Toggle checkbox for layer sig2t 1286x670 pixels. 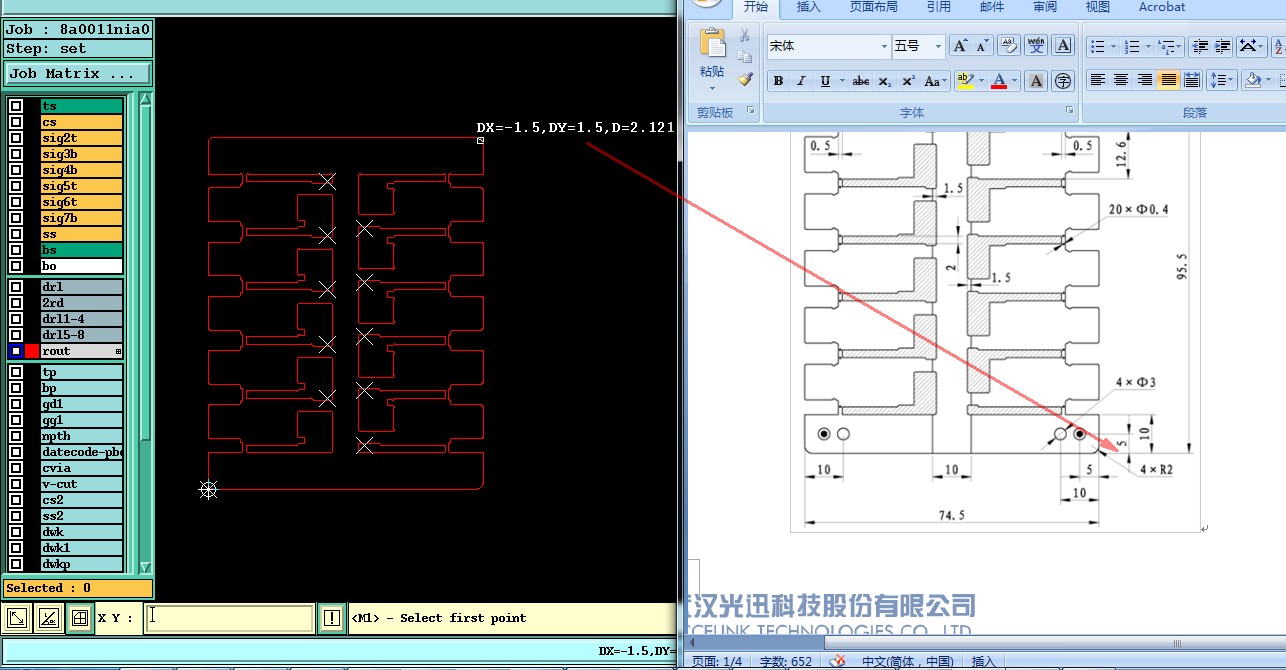[x=16, y=137]
